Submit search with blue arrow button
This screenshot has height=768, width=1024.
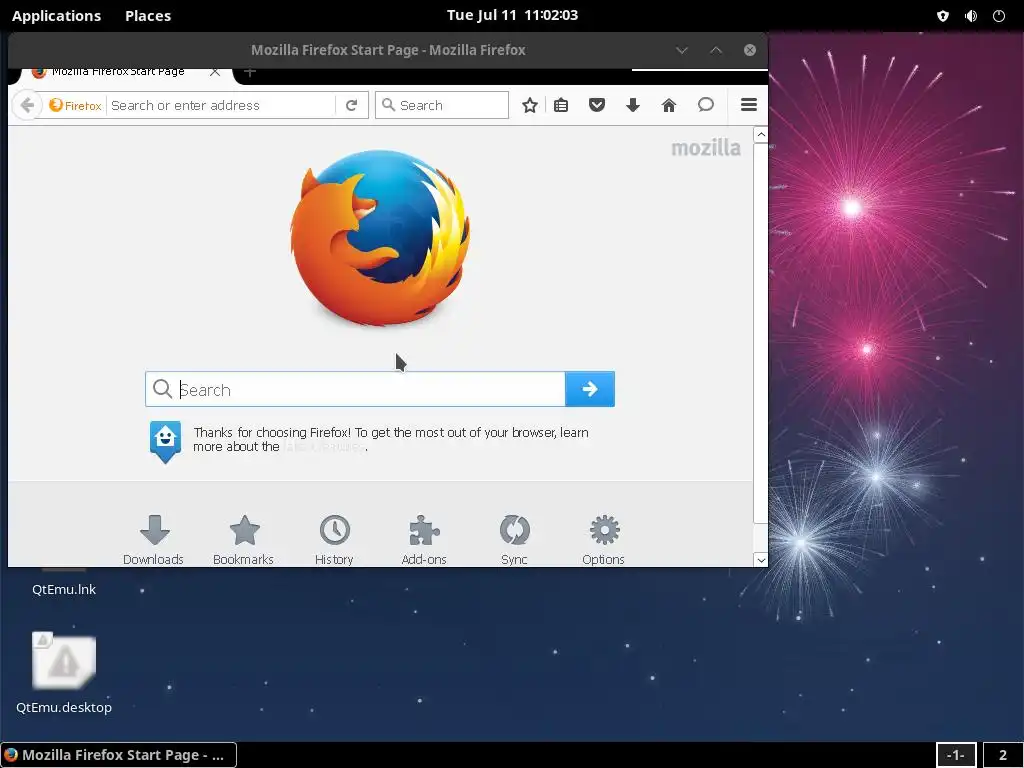point(590,389)
